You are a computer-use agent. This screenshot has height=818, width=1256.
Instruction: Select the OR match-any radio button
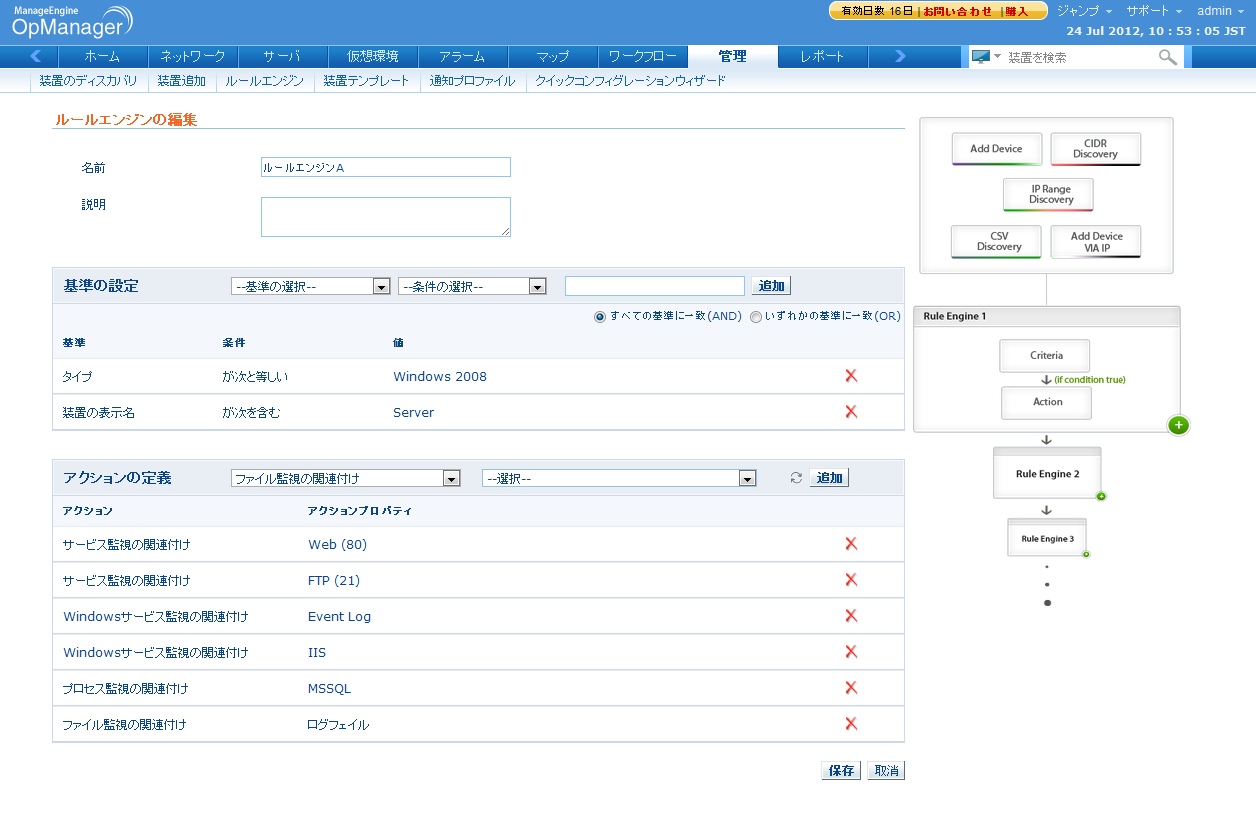point(756,316)
